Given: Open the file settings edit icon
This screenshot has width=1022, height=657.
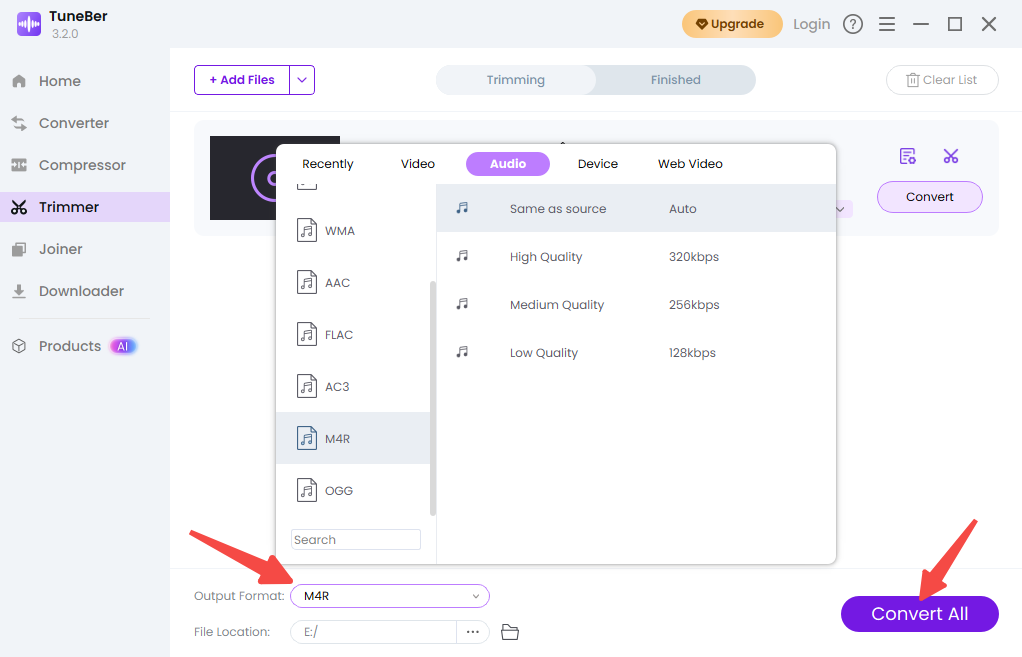Looking at the screenshot, I should point(907,156).
